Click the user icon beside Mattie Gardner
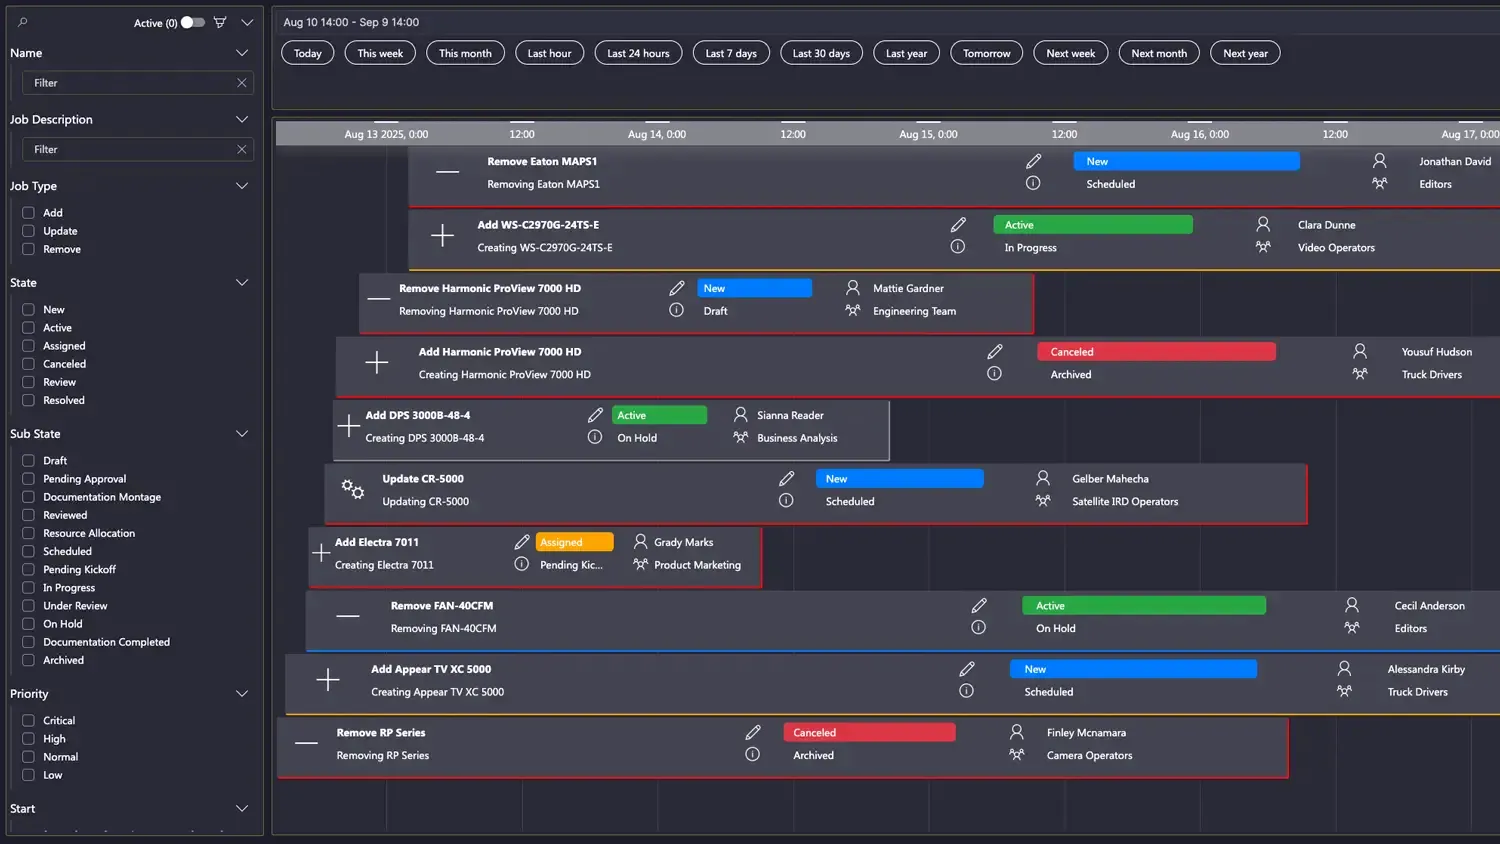The height and width of the screenshot is (844, 1500). pyautogui.click(x=853, y=288)
